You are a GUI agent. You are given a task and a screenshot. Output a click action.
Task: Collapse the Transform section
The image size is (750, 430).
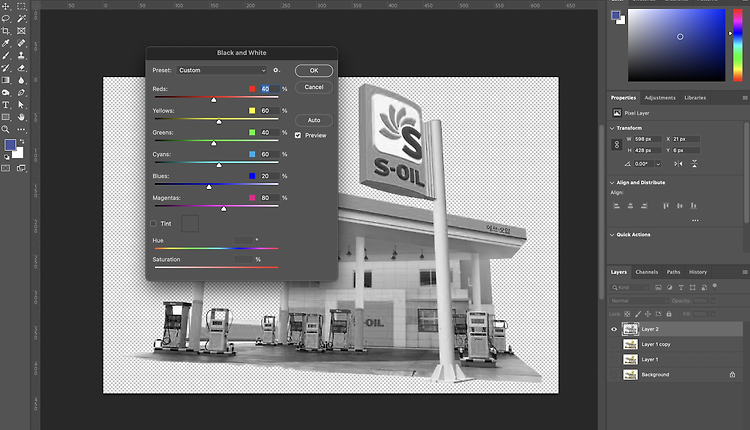[x=612, y=128]
